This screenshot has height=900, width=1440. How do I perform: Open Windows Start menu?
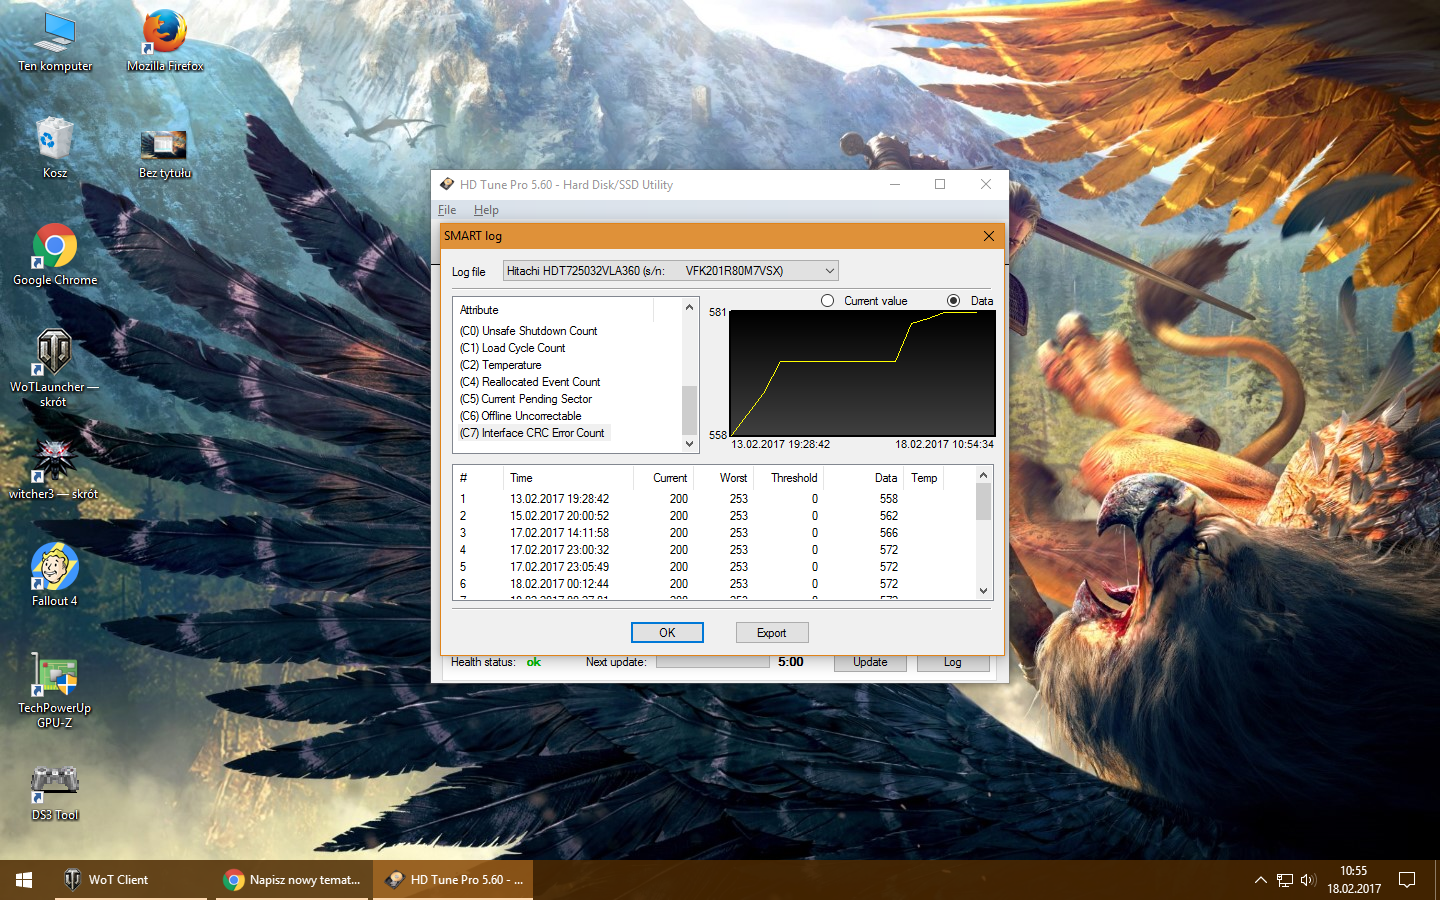coord(24,880)
